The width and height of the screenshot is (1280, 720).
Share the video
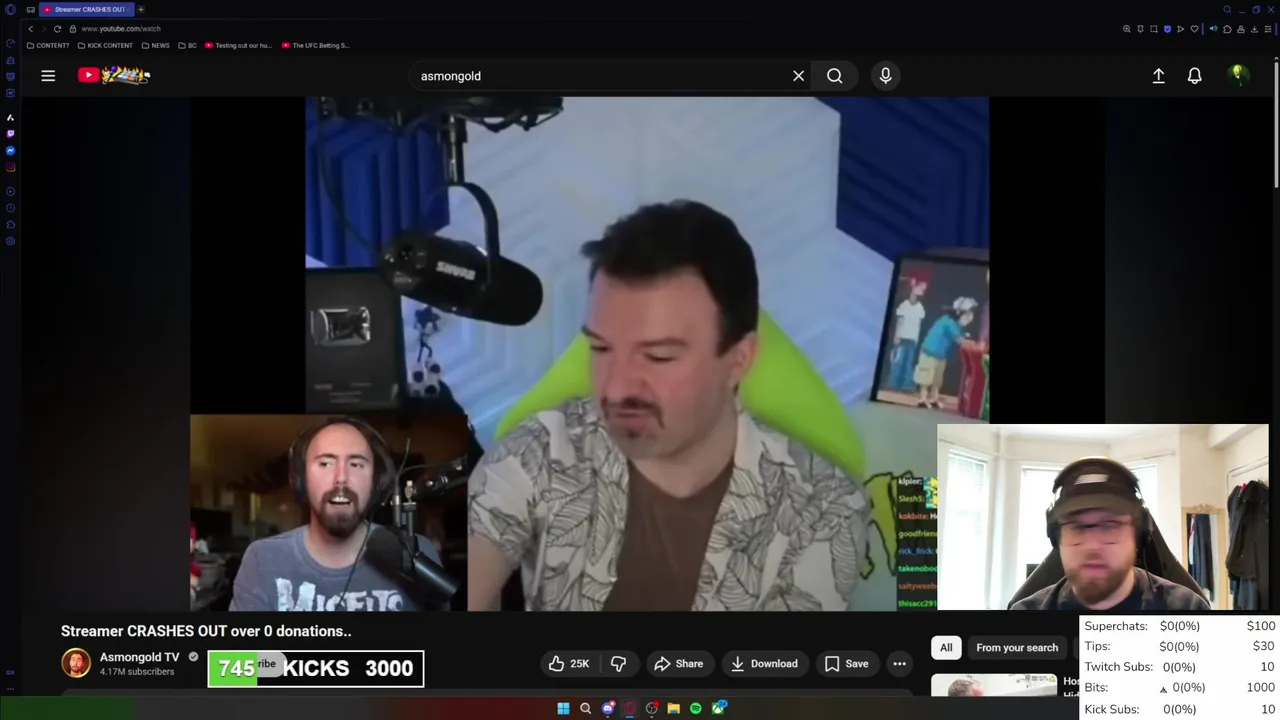[x=679, y=663]
